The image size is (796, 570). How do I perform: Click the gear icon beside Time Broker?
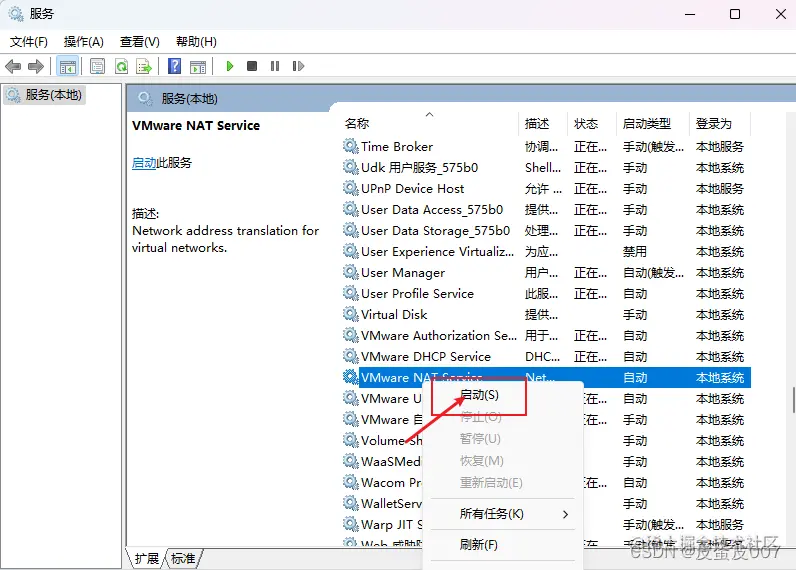click(350, 146)
